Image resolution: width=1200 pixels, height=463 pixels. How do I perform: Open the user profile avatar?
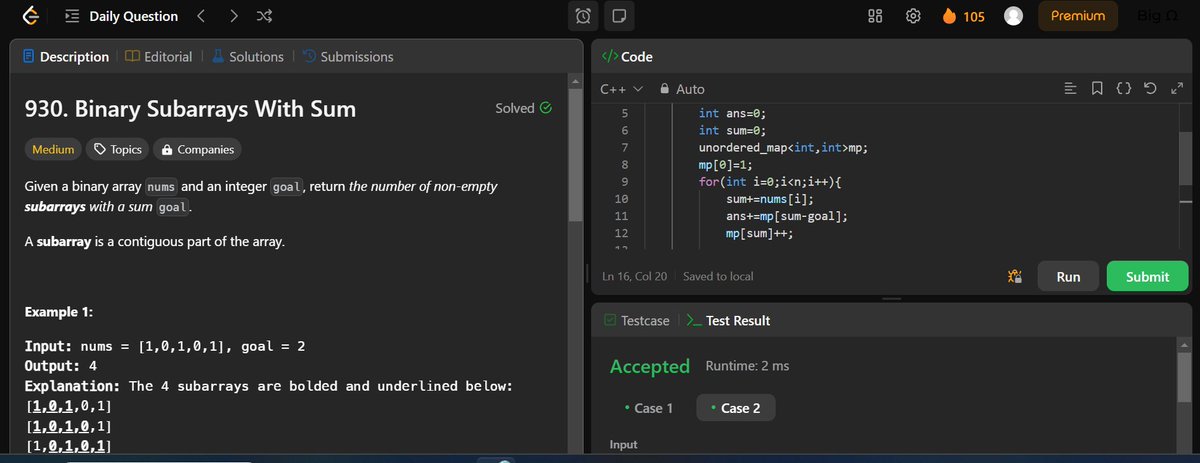pos(1014,16)
